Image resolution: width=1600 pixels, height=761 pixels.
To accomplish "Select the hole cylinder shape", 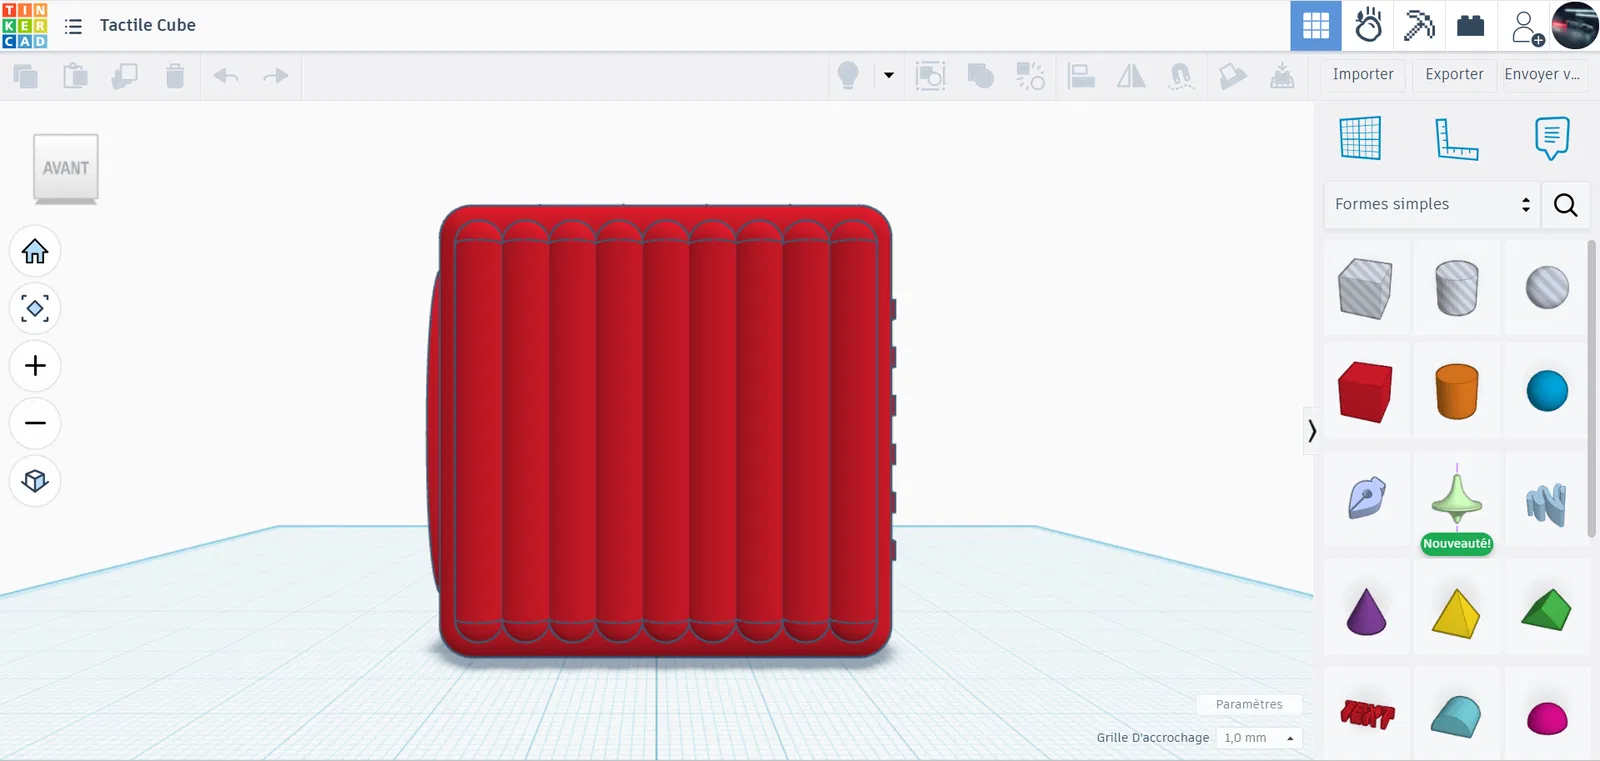I will pyautogui.click(x=1457, y=288).
